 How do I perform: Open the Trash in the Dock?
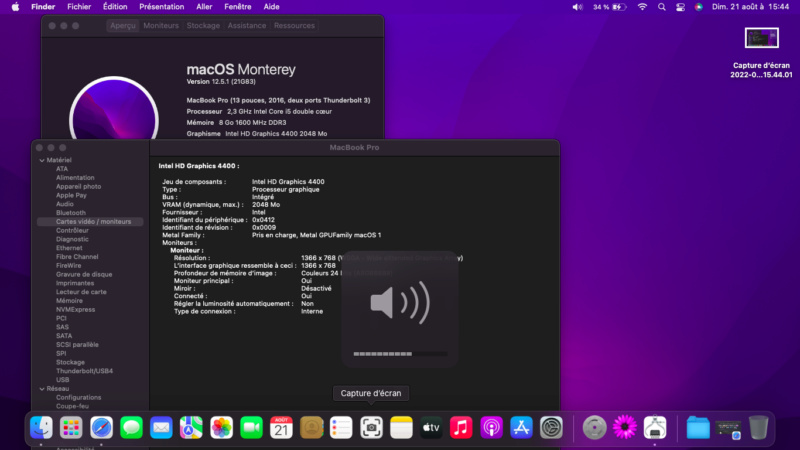point(759,428)
